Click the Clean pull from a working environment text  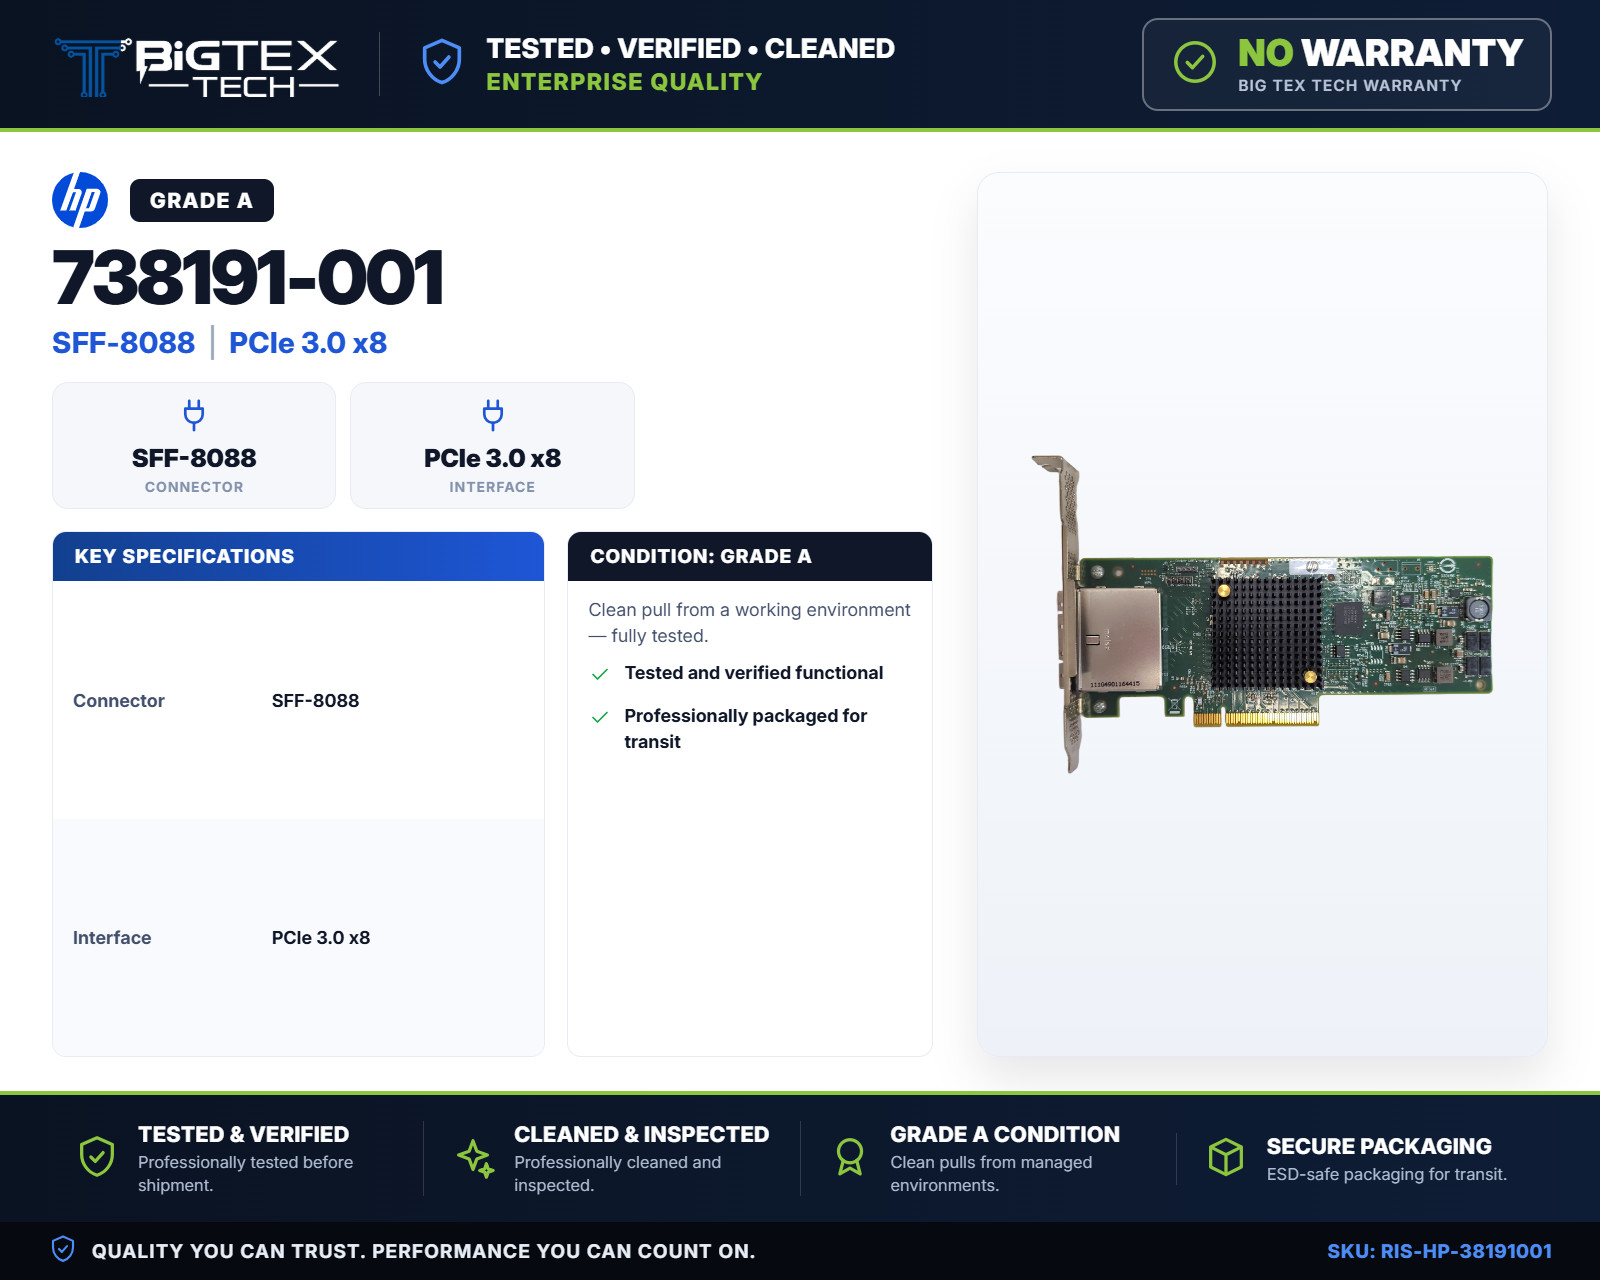[x=749, y=623]
